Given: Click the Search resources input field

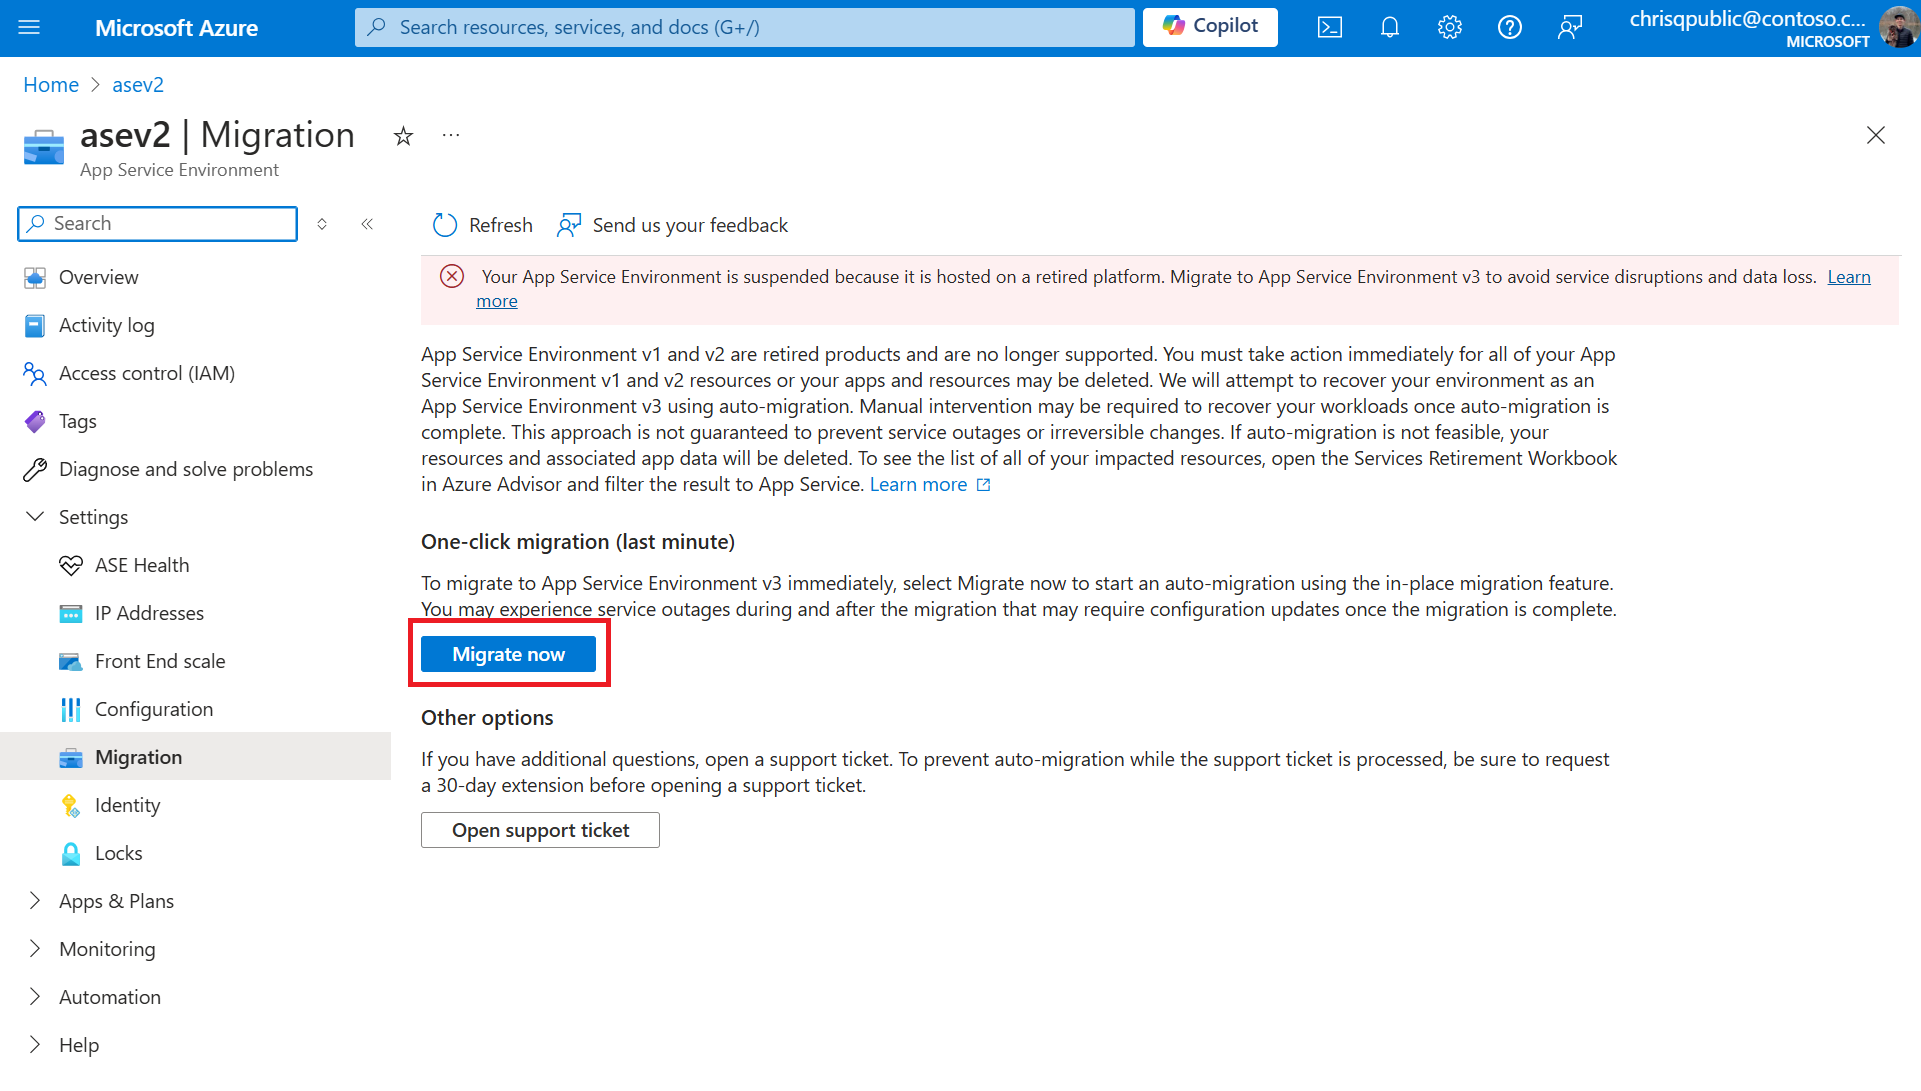Looking at the screenshot, I should (x=745, y=26).
